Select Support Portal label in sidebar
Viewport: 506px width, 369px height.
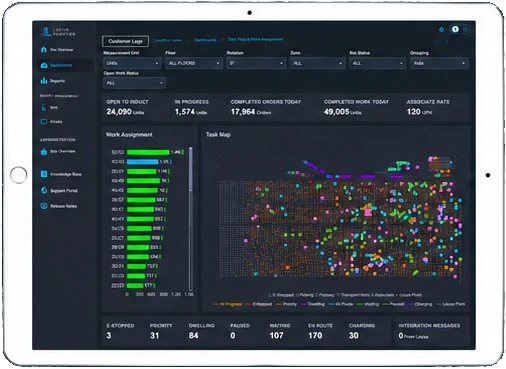[64, 191]
